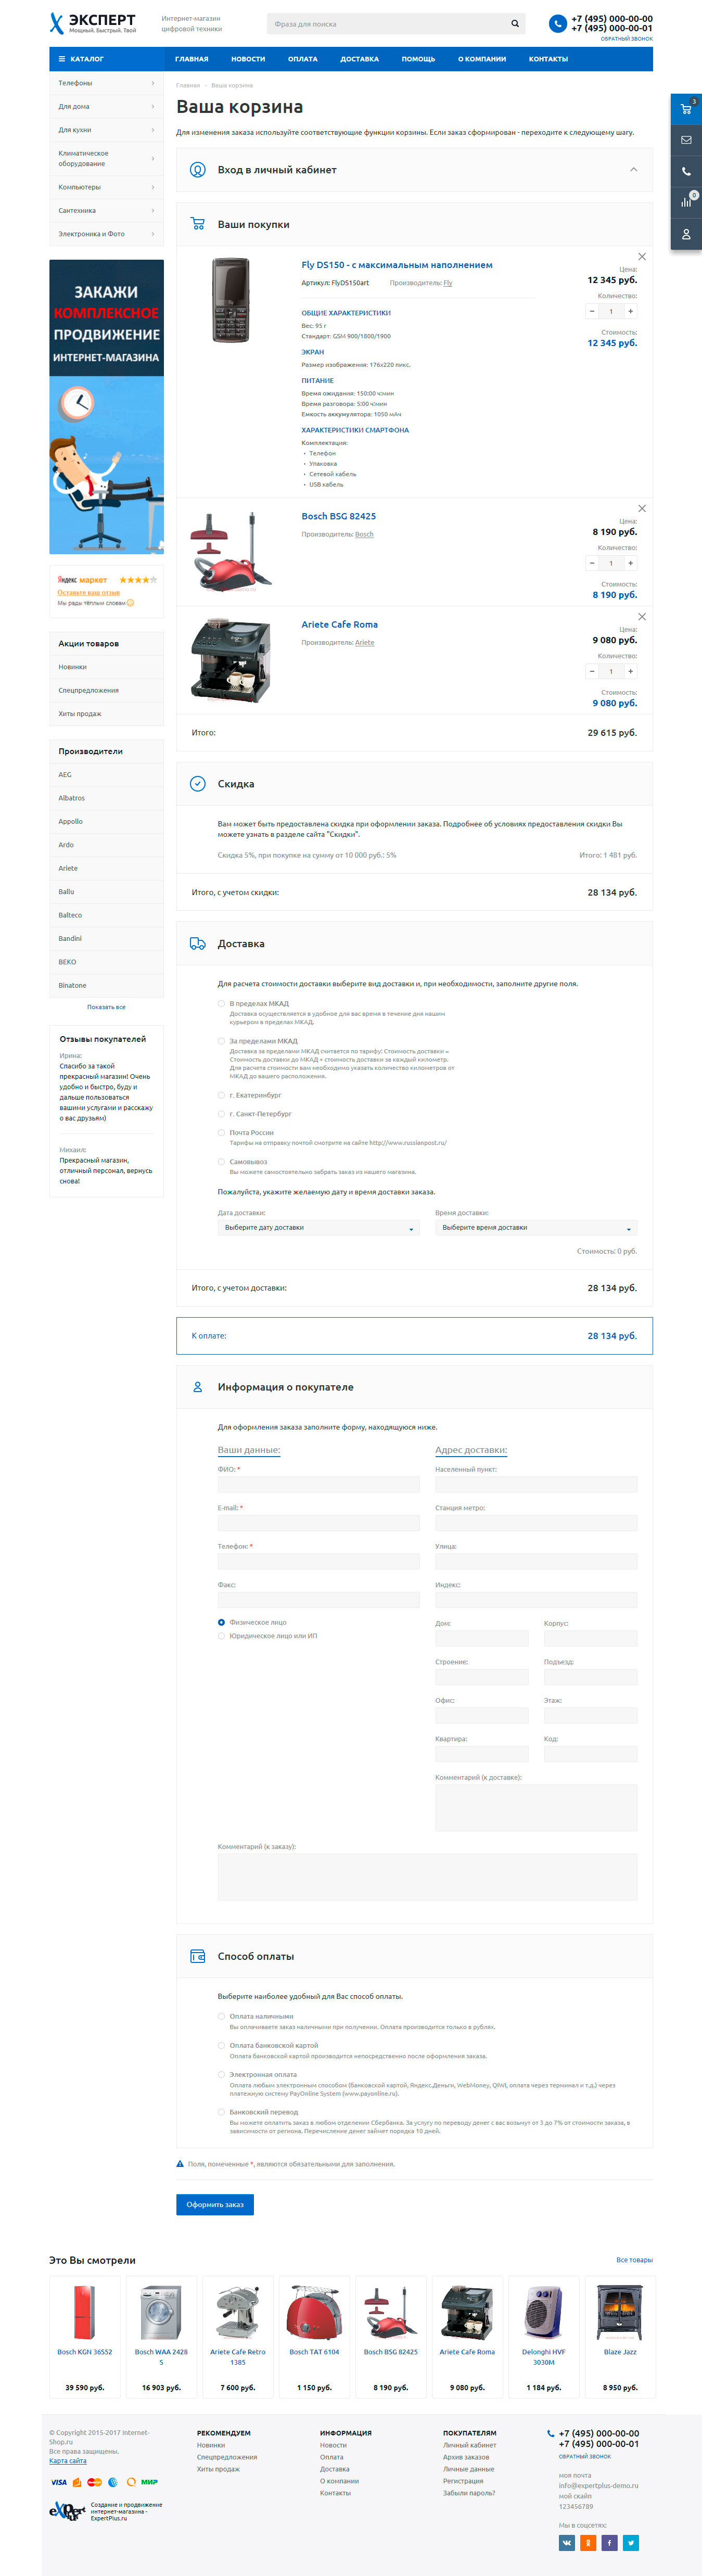This screenshot has height=2576, width=702.
Task: Select delivery to г. Санкт-Петербург
Action: click(221, 1114)
